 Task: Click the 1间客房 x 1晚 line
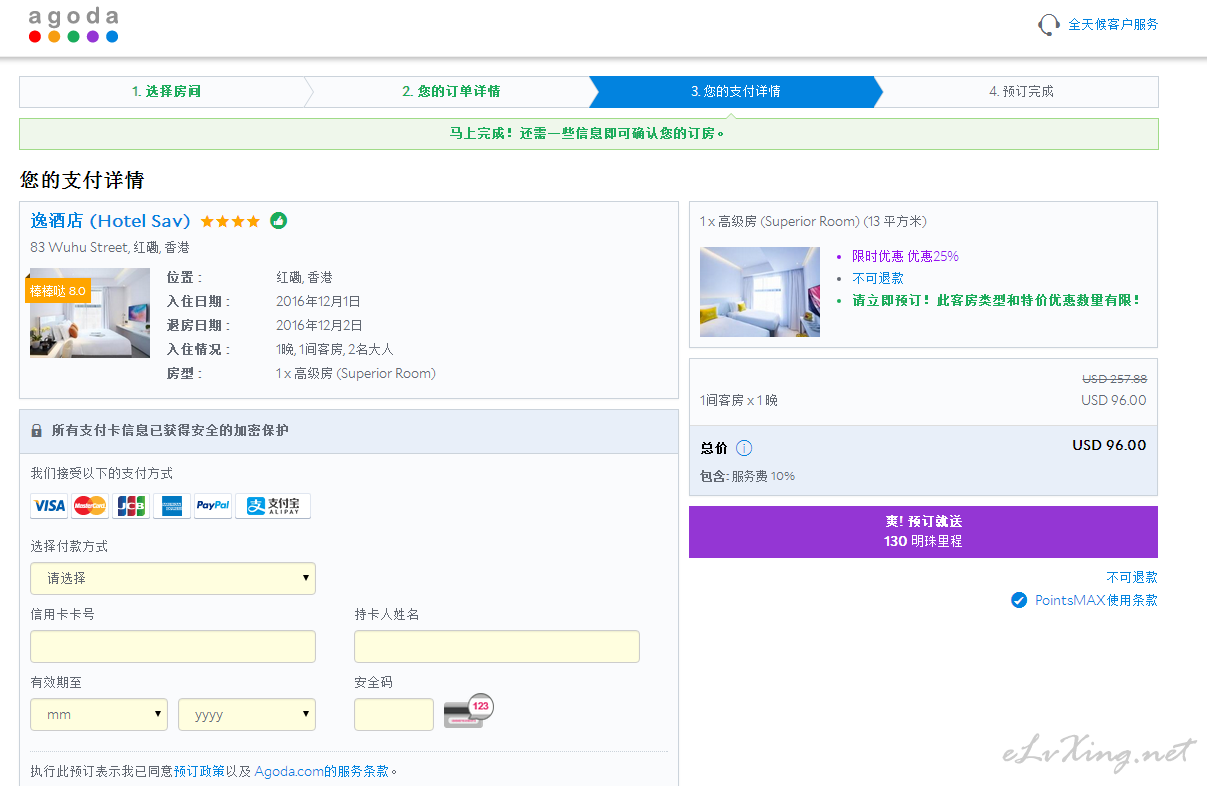coord(739,400)
